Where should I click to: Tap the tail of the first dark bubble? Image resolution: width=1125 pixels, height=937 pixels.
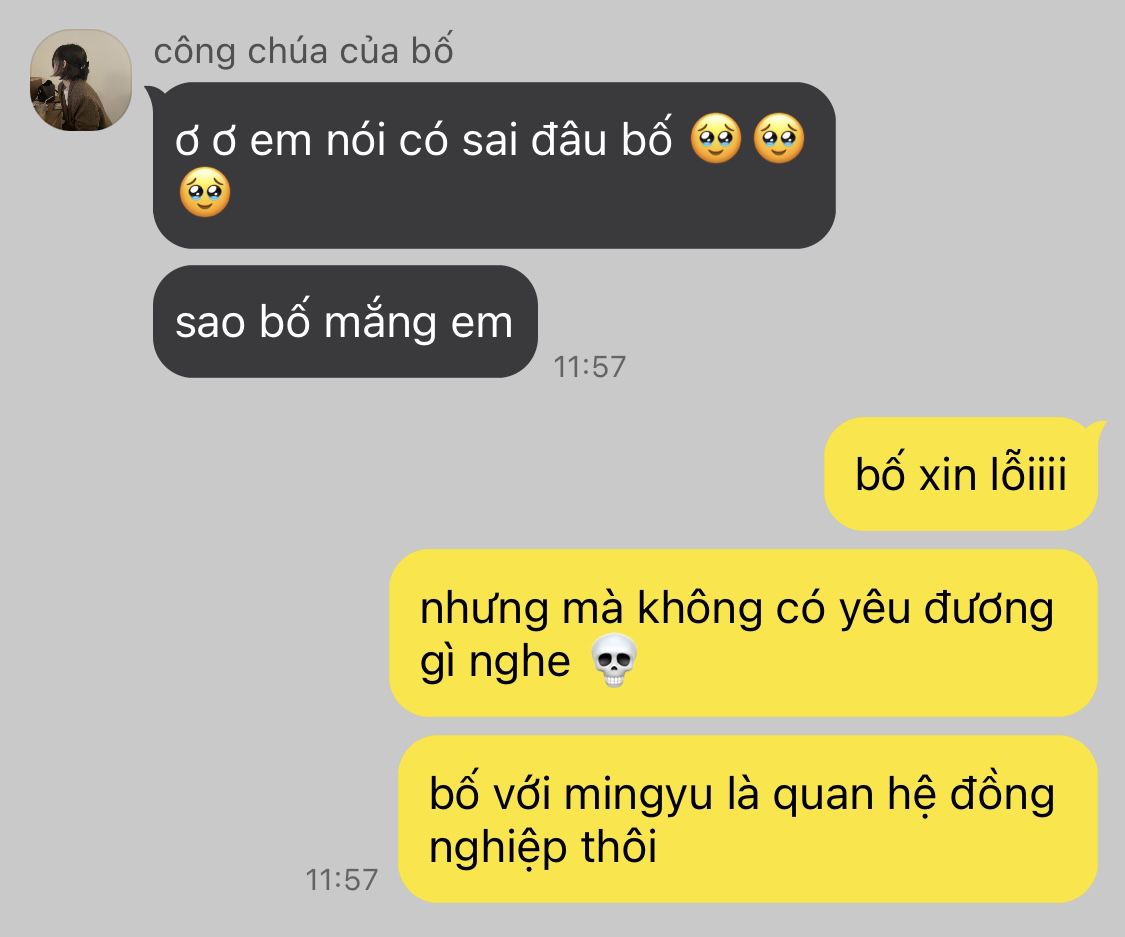click(152, 93)
